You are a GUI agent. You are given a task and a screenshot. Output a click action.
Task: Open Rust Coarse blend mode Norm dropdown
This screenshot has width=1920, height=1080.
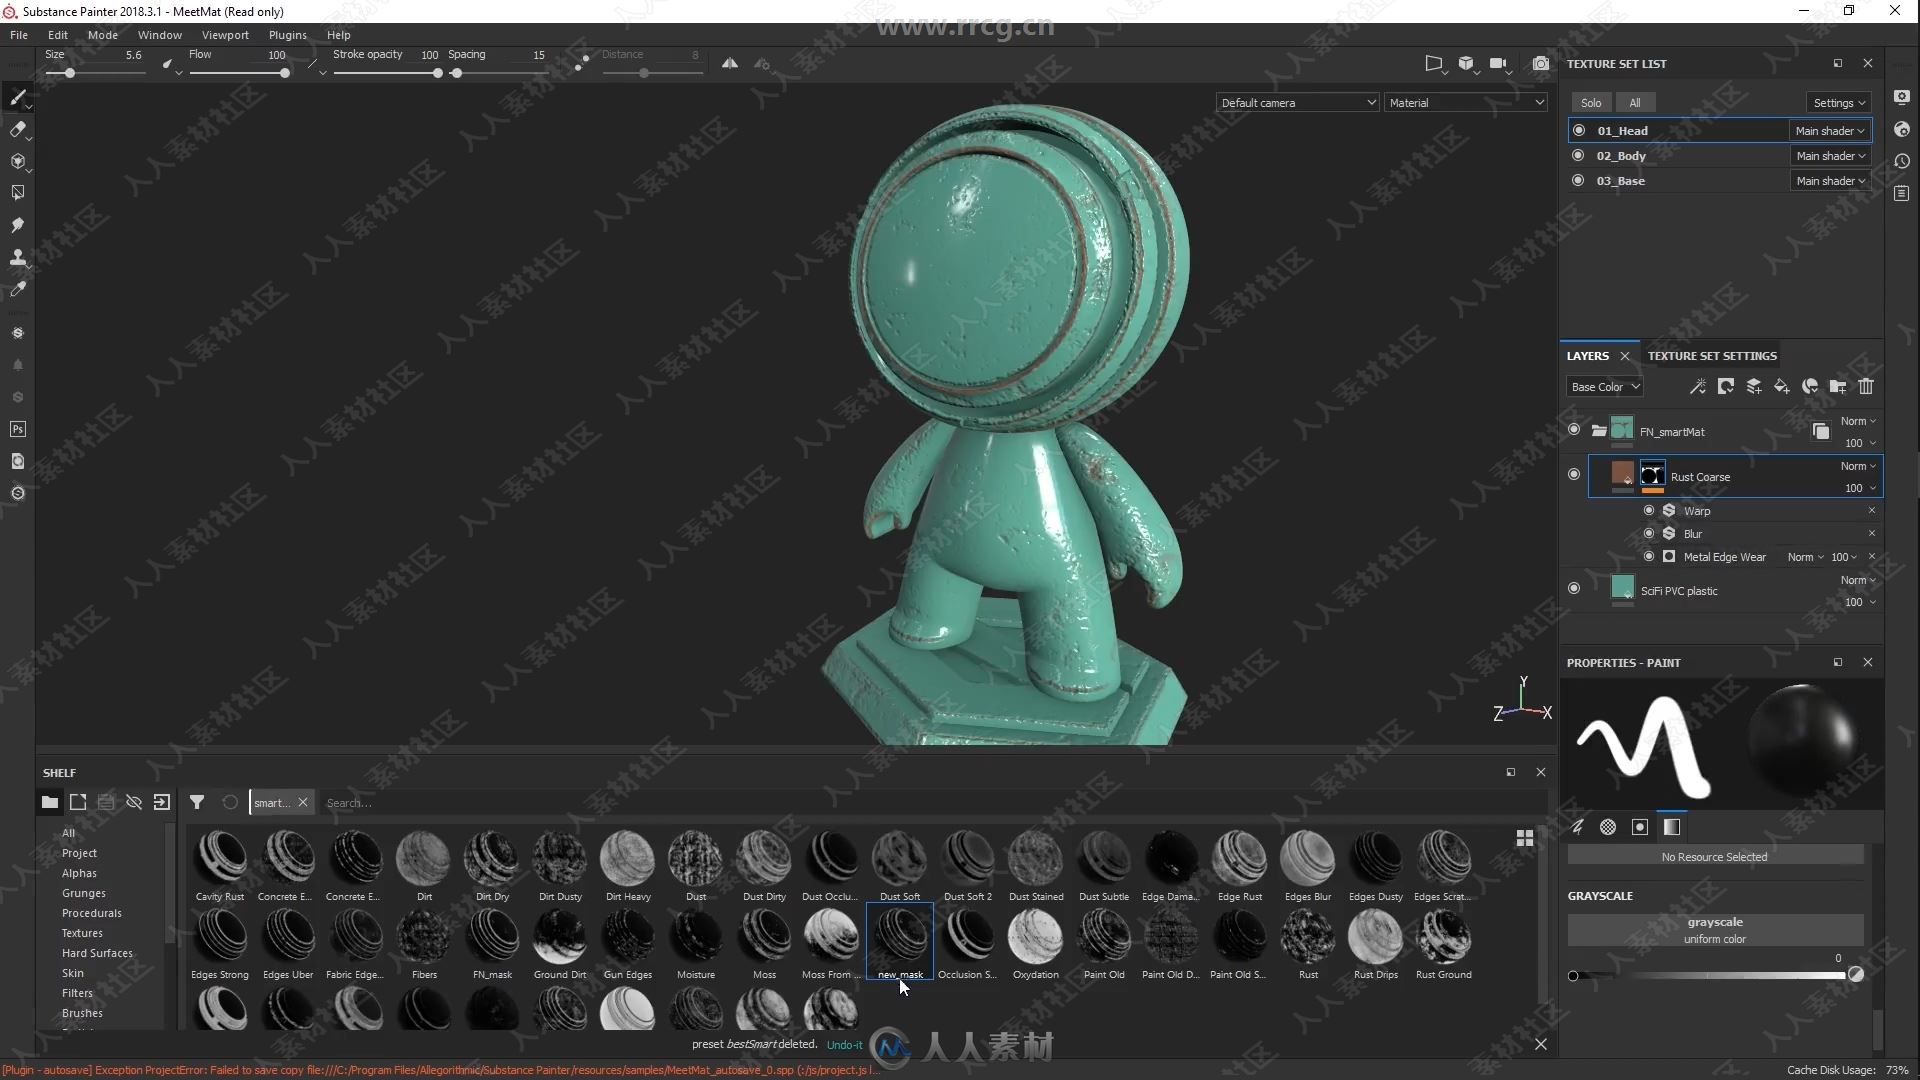[1858, 466]
